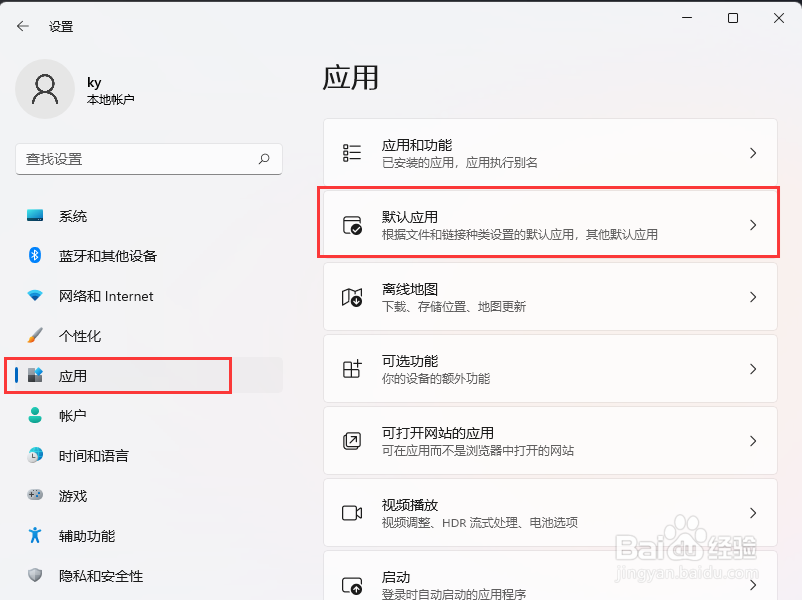Viewport: 802px width, 600px height.
Task: Open the 离线地图 settings card
Action: (x=550, y=297)
